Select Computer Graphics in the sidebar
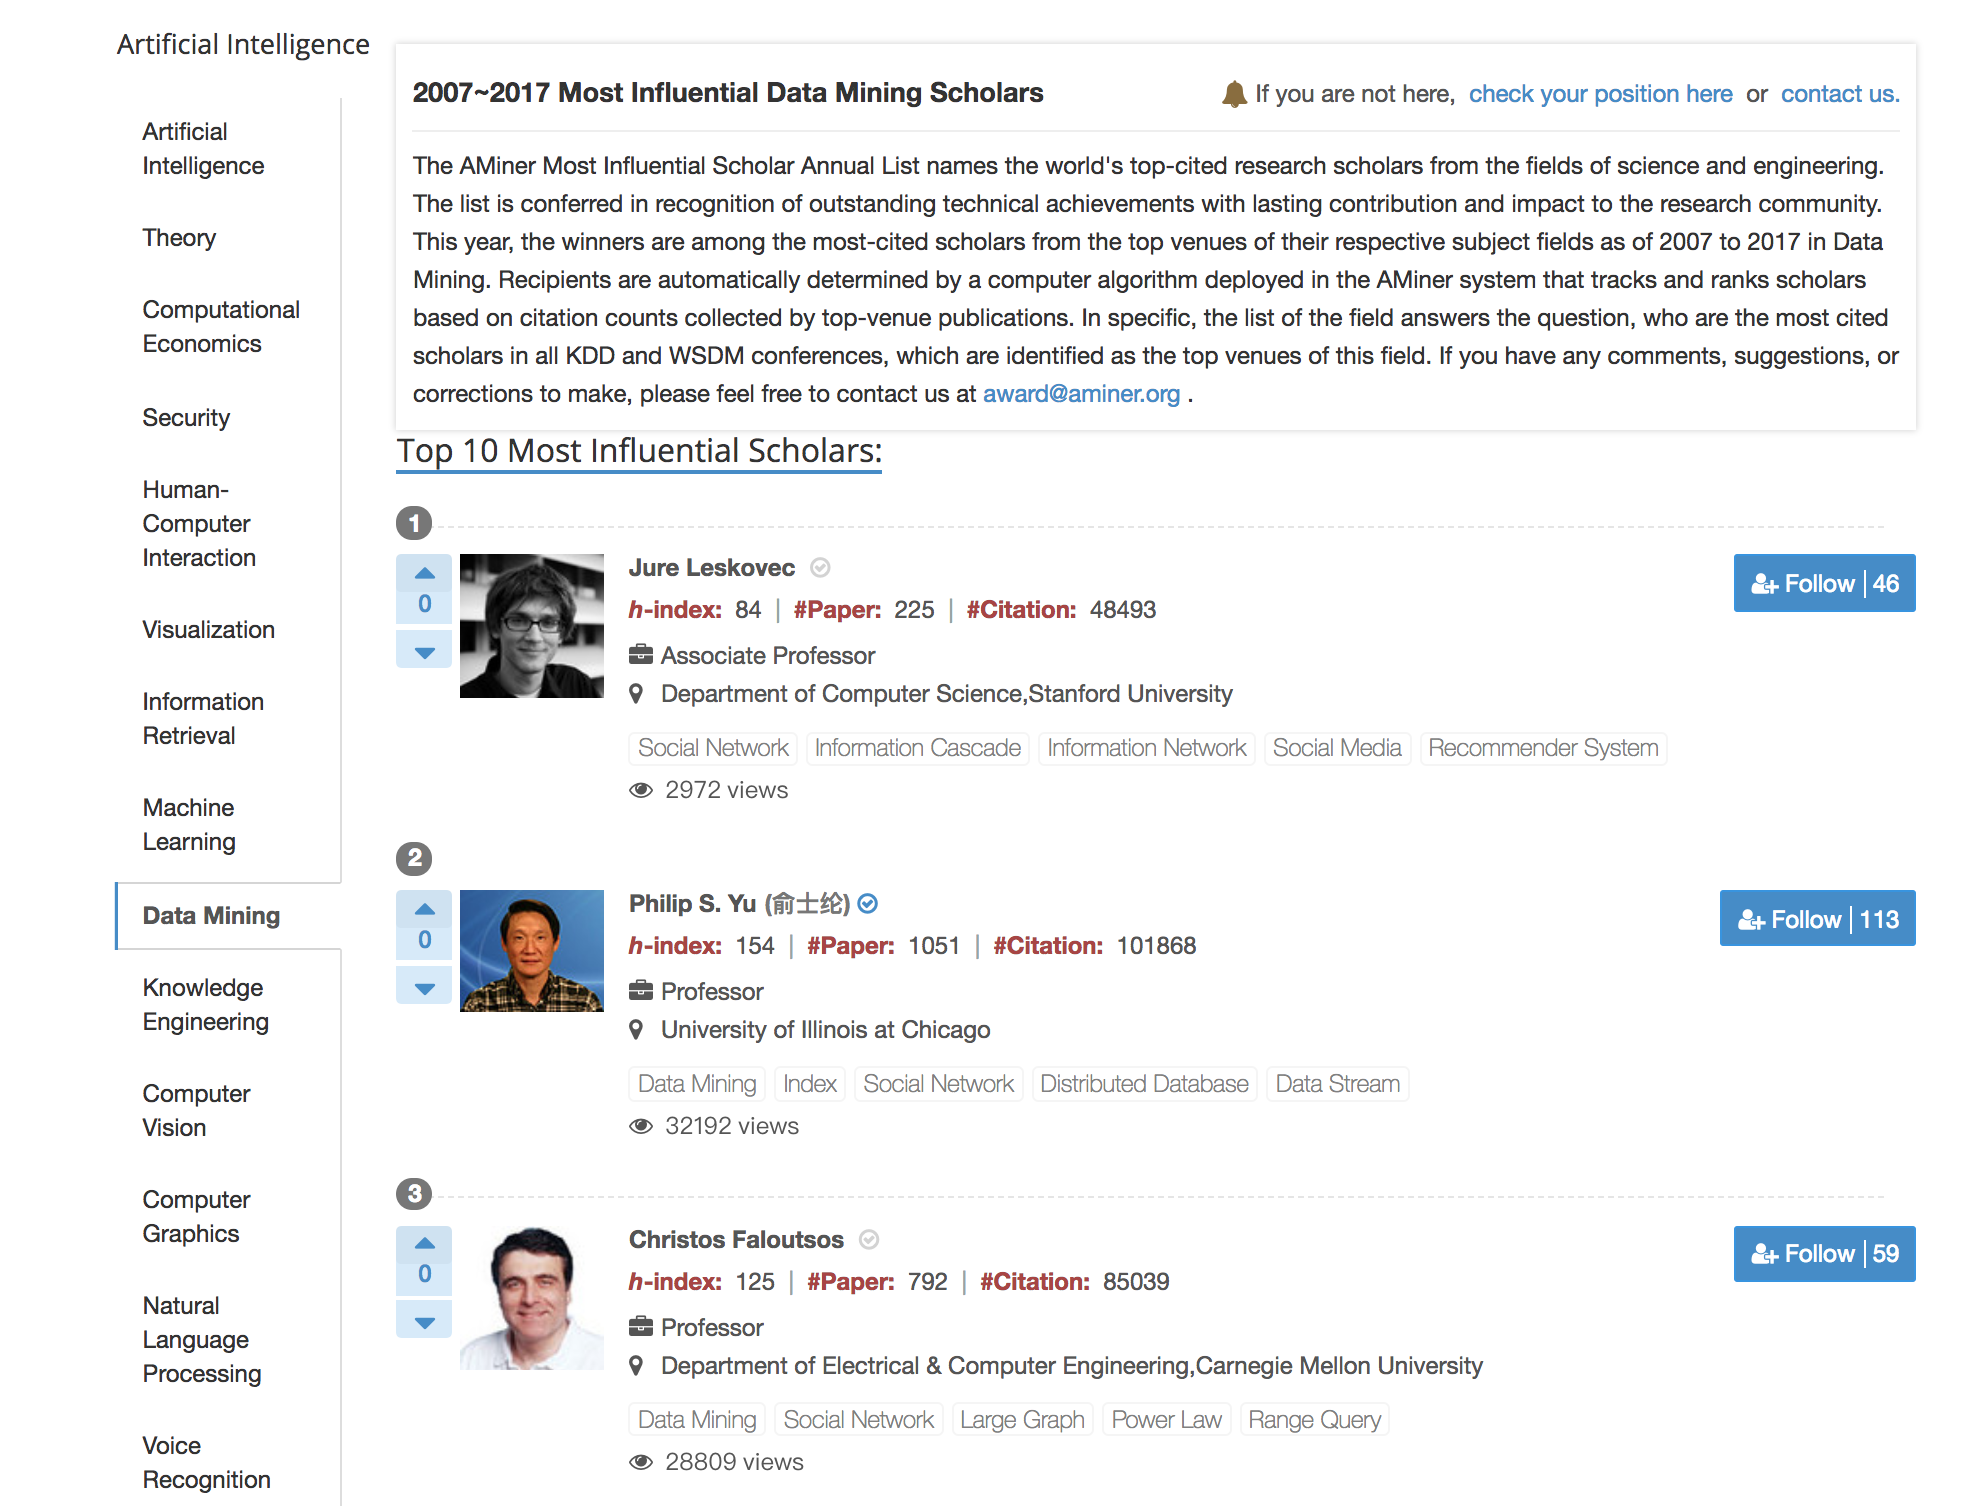This screenshot has width=1970, height=1506. pos(196,1217)
